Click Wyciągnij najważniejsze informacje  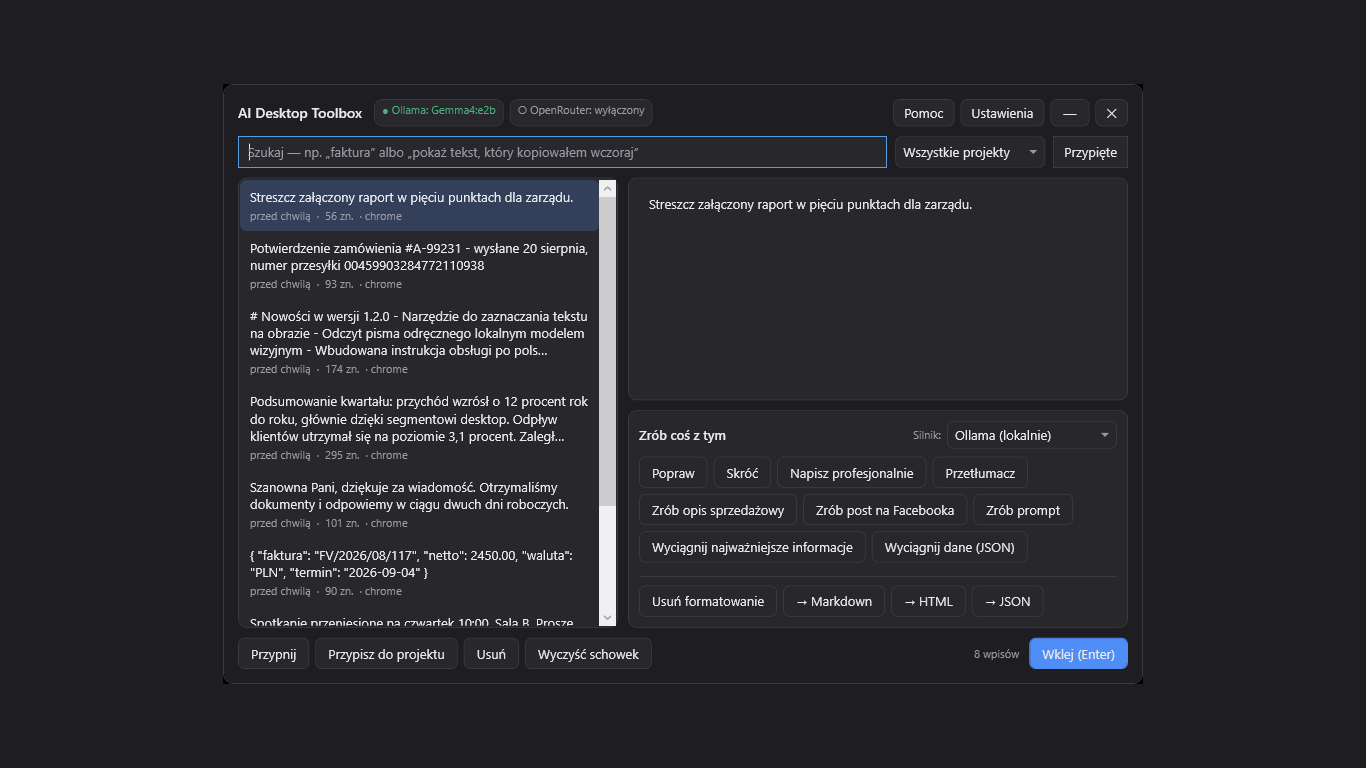[752, 547]
